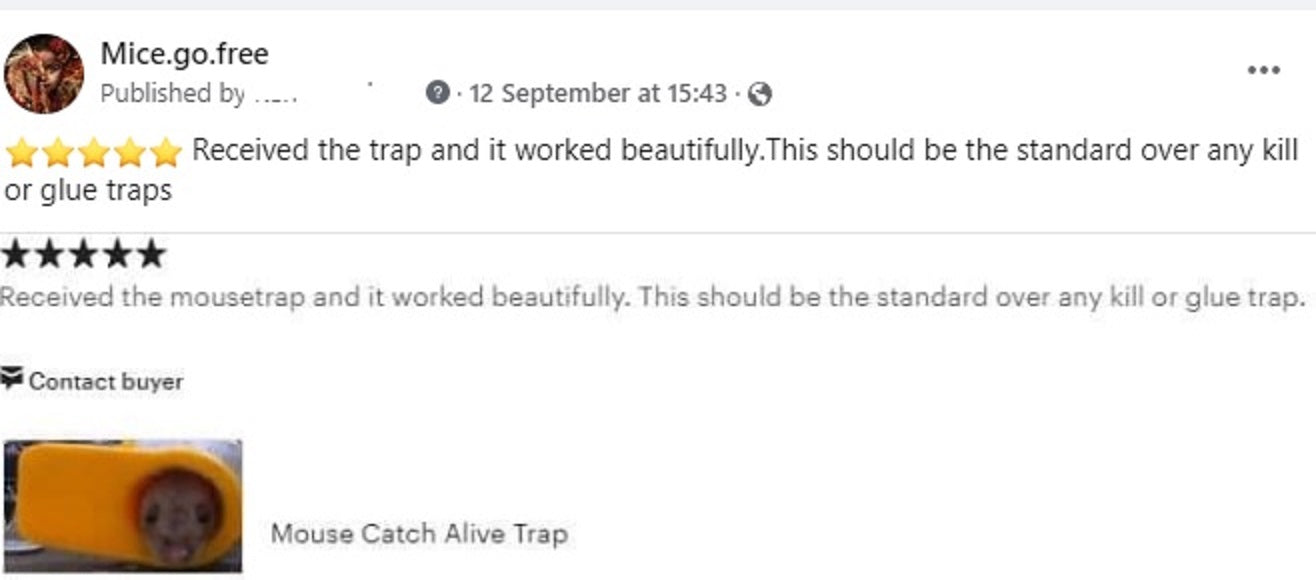Select the third black rating star
Screen dimensions: 1316x580
(82, 254)
